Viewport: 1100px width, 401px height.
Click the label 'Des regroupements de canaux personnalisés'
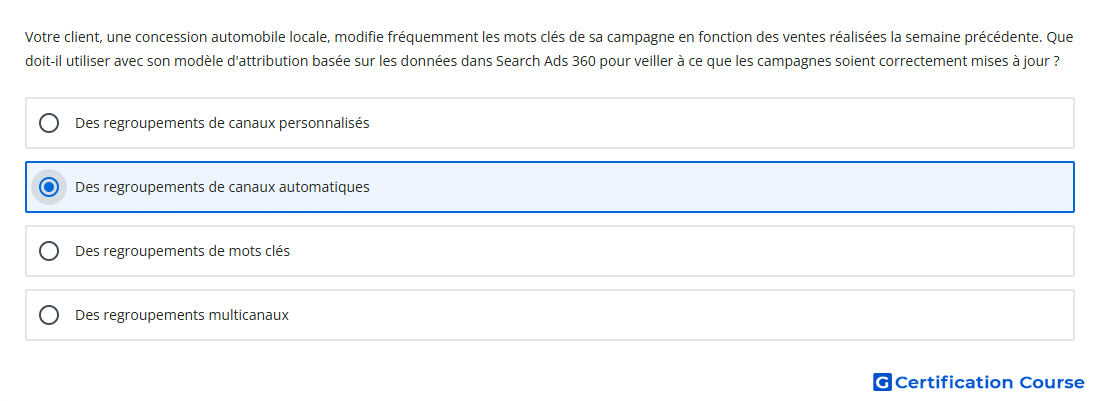pyautogui.click(x=222, y=123)
